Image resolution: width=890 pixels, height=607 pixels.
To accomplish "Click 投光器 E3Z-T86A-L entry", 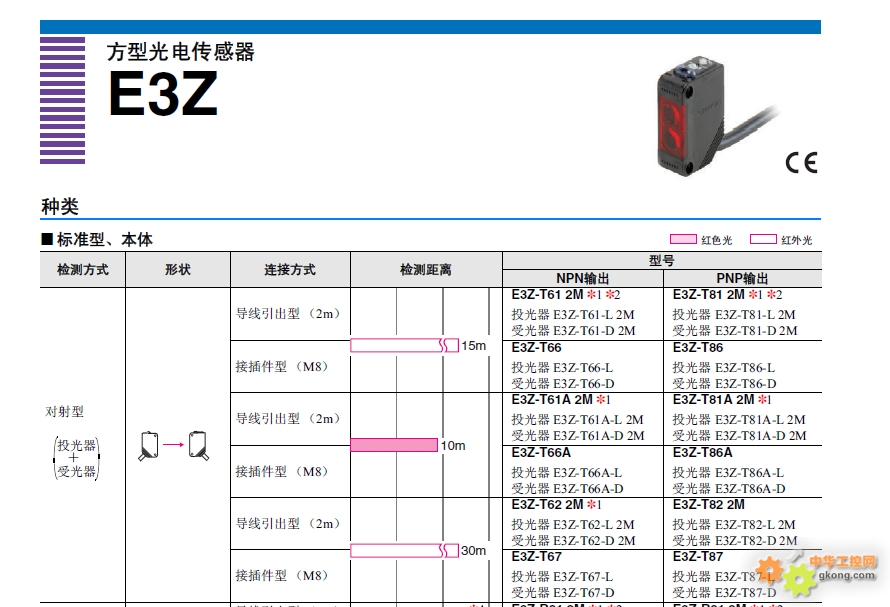I will pyautogui.click(x=728, y=472).
